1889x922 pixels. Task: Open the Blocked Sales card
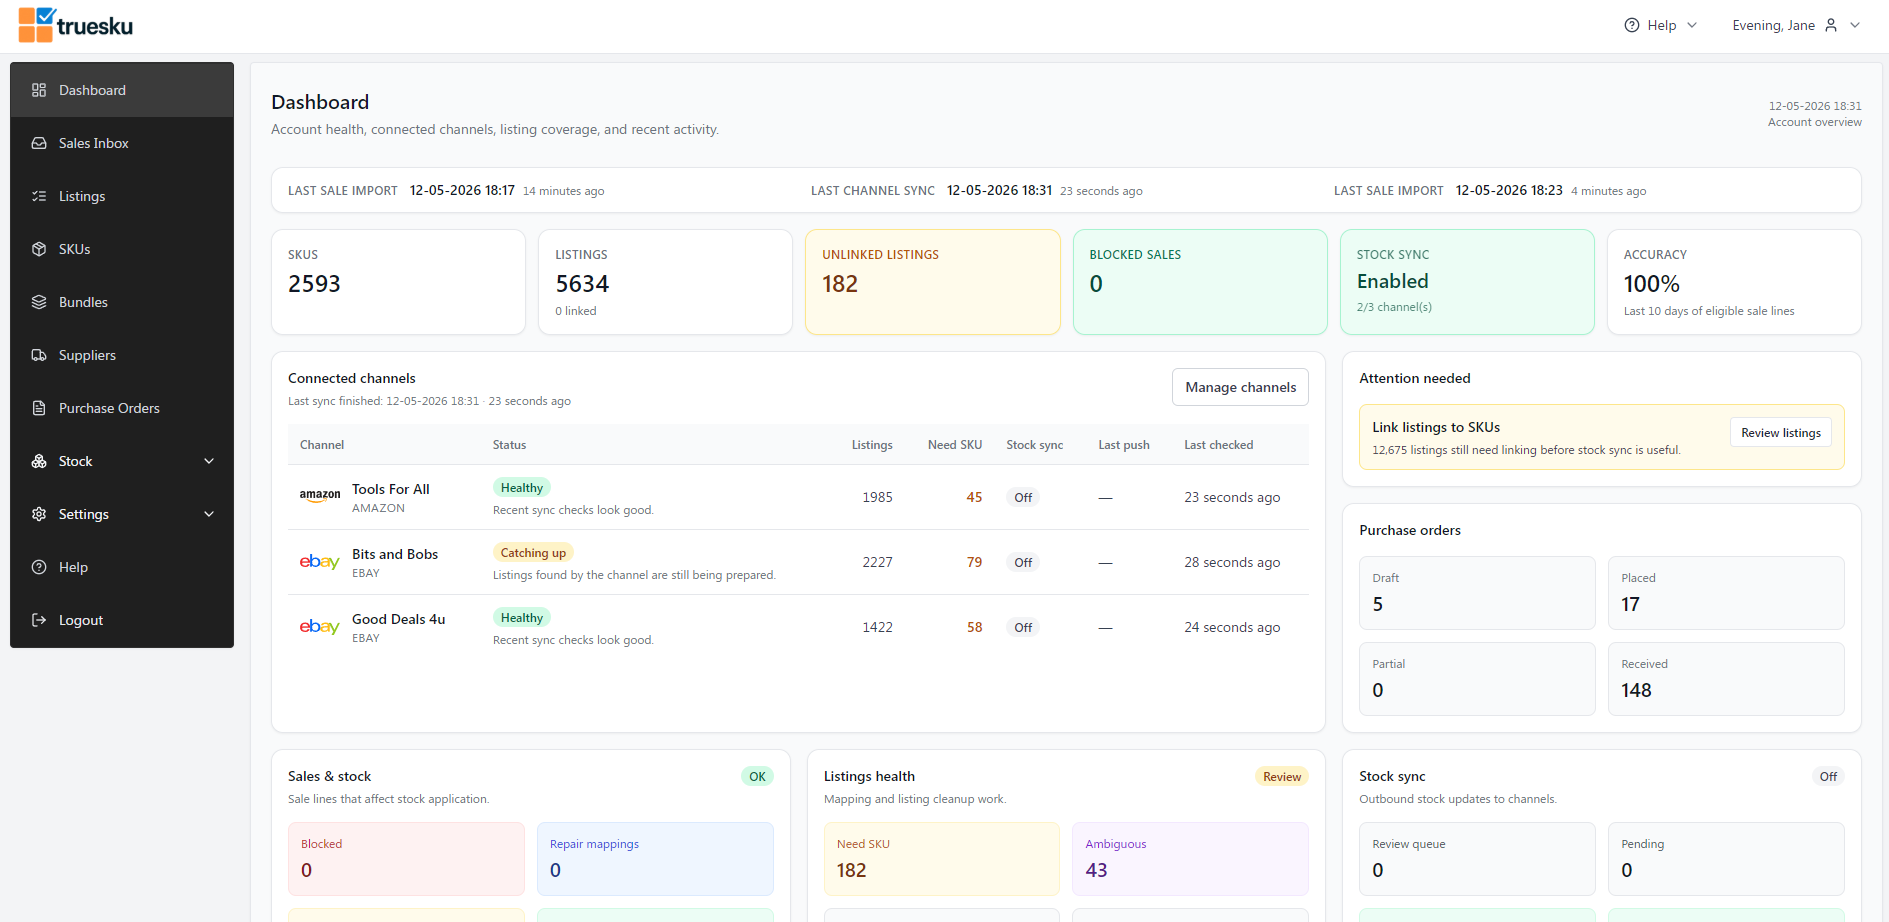pyautogui.click(x=1200, y=282)
